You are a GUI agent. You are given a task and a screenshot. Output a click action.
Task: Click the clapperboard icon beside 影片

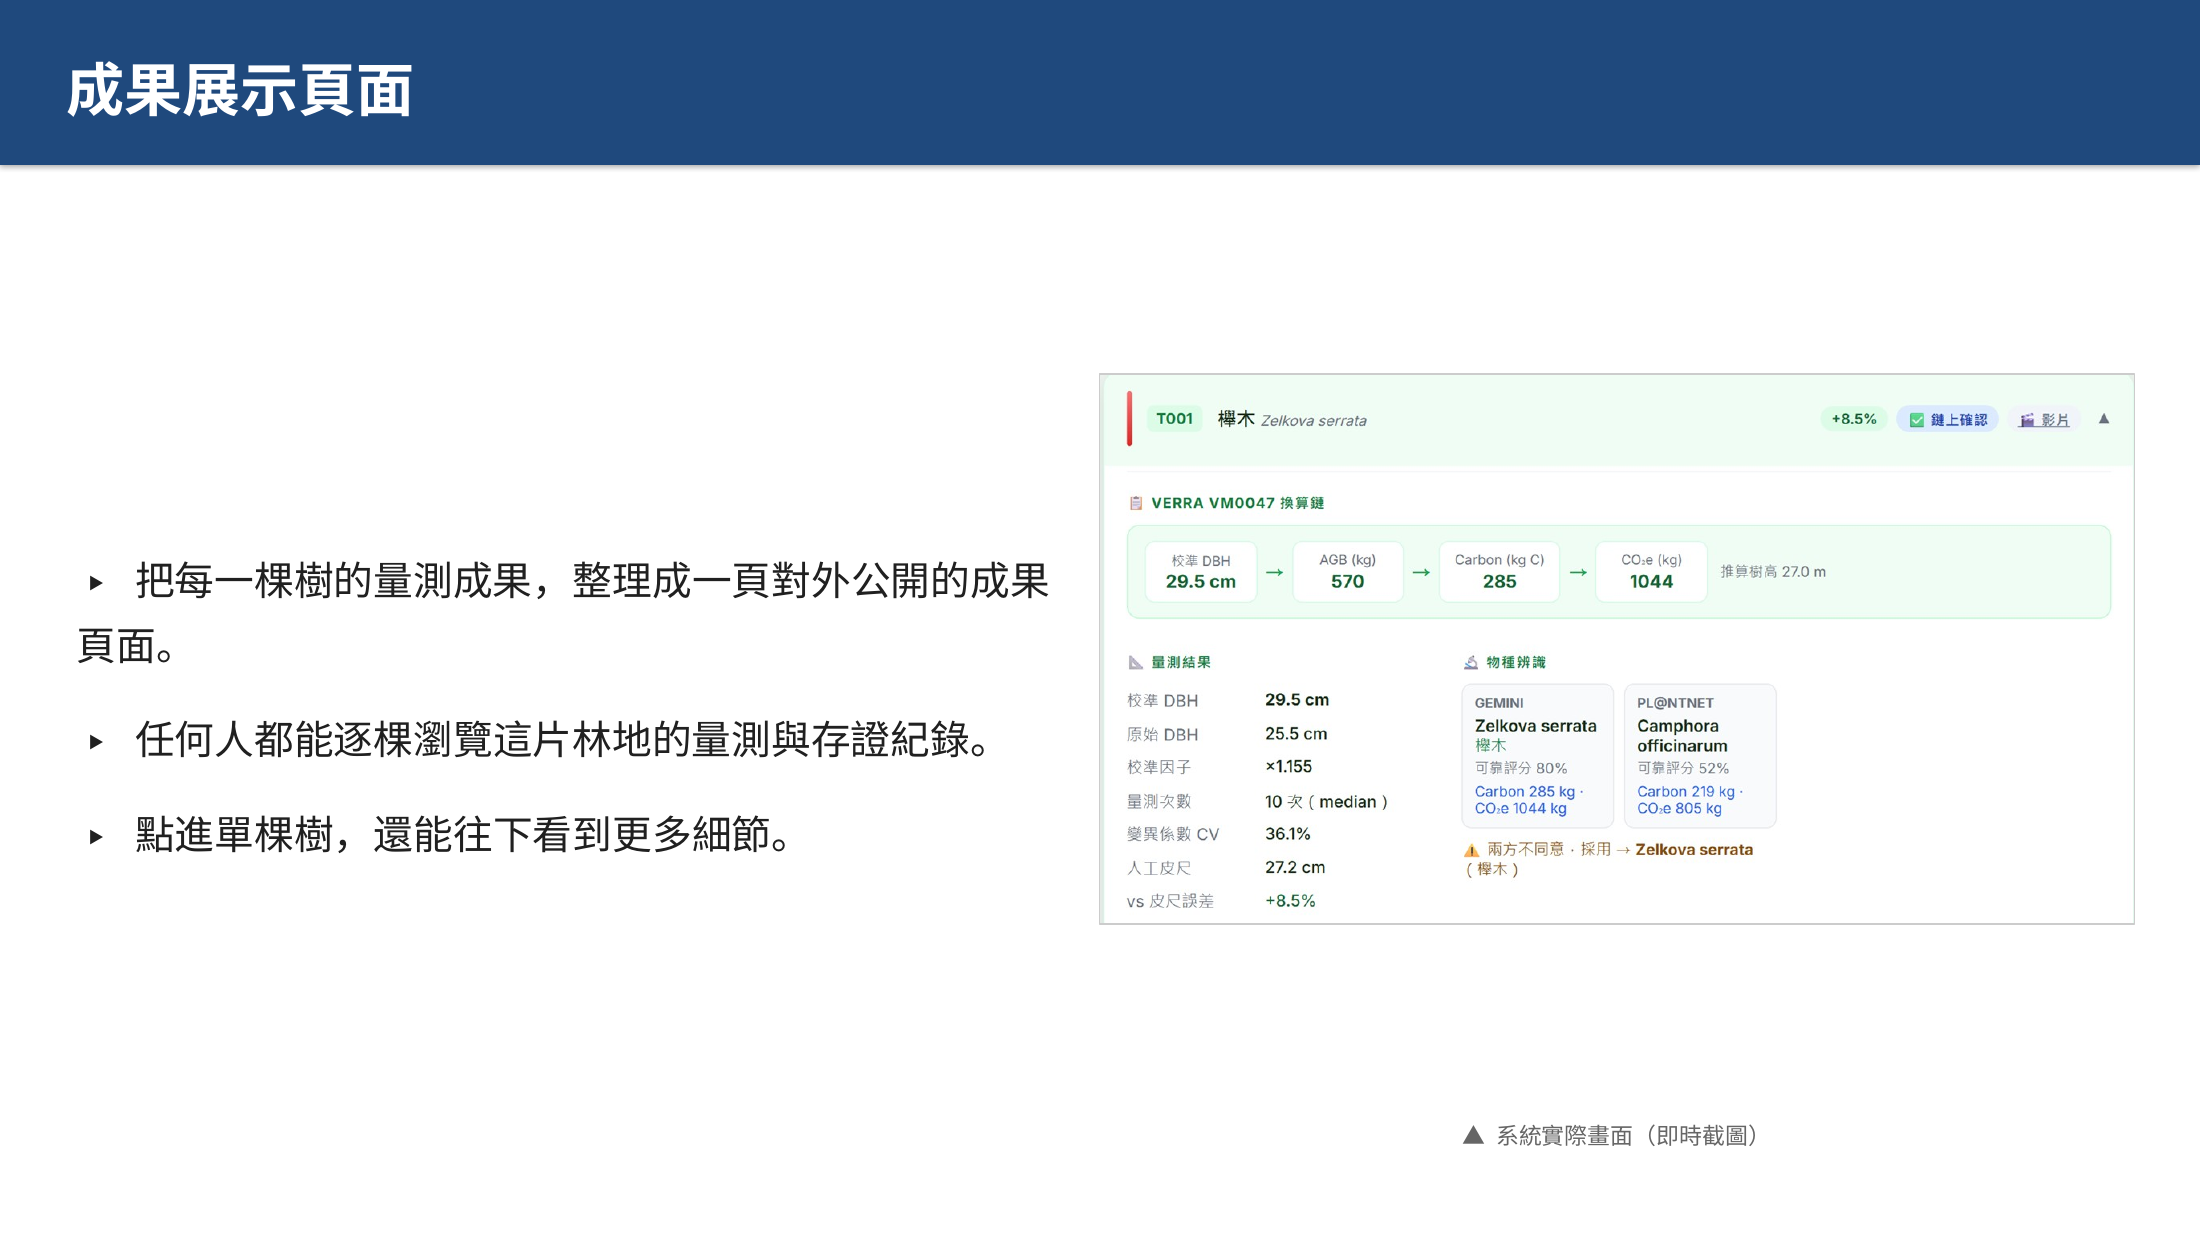pyautogui.click(x=2027, y=420)
